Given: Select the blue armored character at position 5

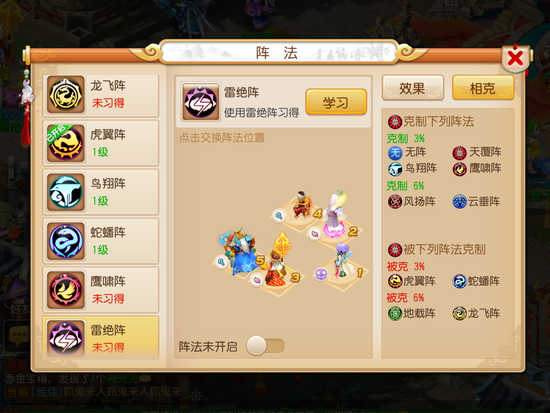Looking at the screenshot, I should pos(240,252).
